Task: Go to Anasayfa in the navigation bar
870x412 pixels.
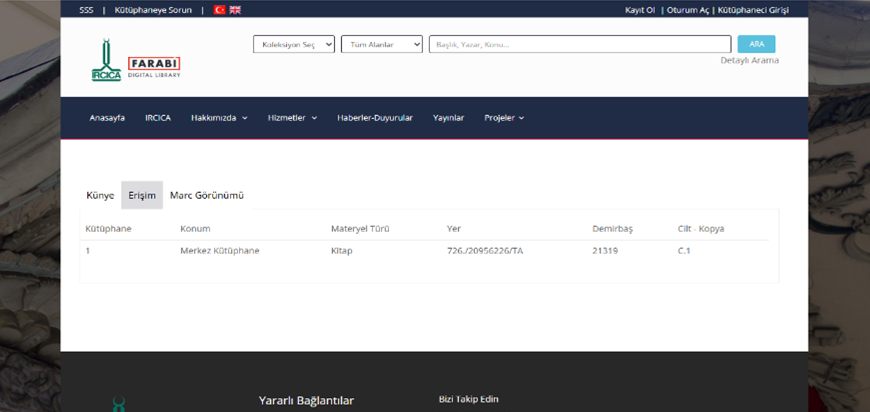Action: click(107, 118)
